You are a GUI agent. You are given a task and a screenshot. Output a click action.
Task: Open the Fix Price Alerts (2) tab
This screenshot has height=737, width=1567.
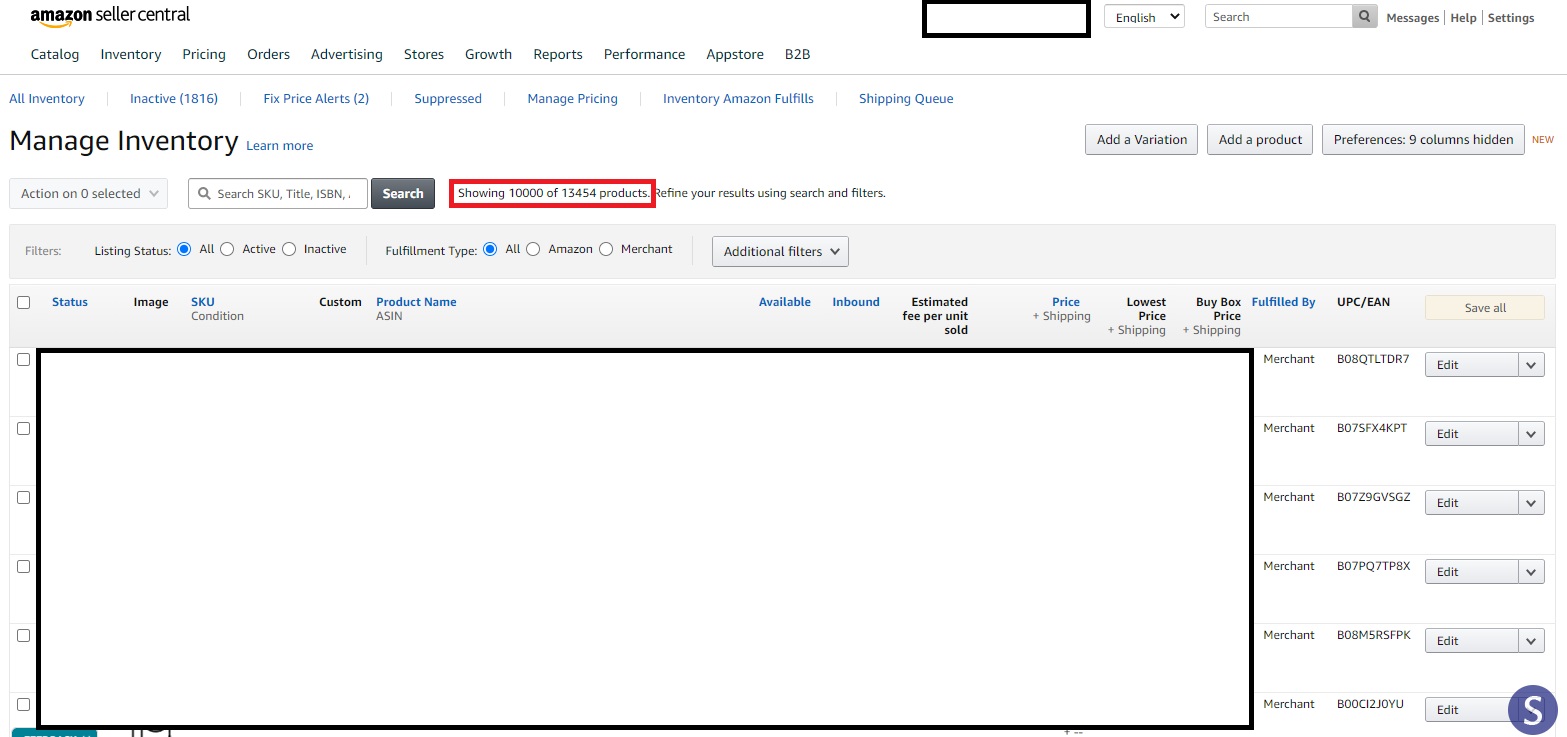pyautogui.click(x=316, y=99)
